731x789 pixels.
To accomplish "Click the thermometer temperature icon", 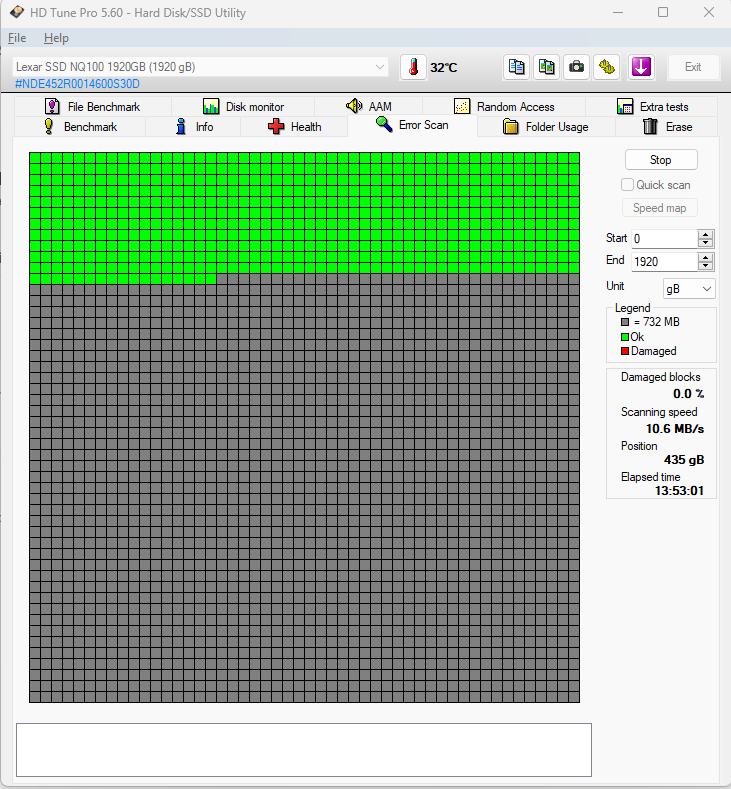I will (x=414, y=67).
